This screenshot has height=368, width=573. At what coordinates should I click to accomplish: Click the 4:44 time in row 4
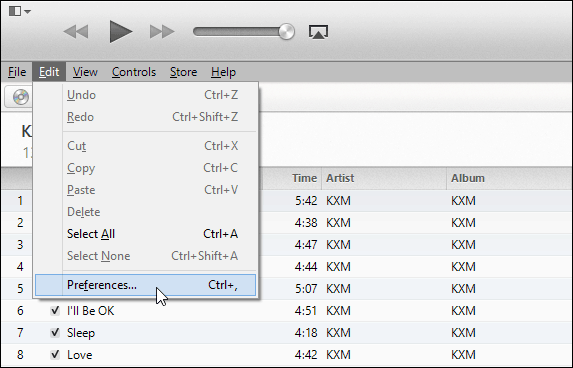(x=306, y=267)
